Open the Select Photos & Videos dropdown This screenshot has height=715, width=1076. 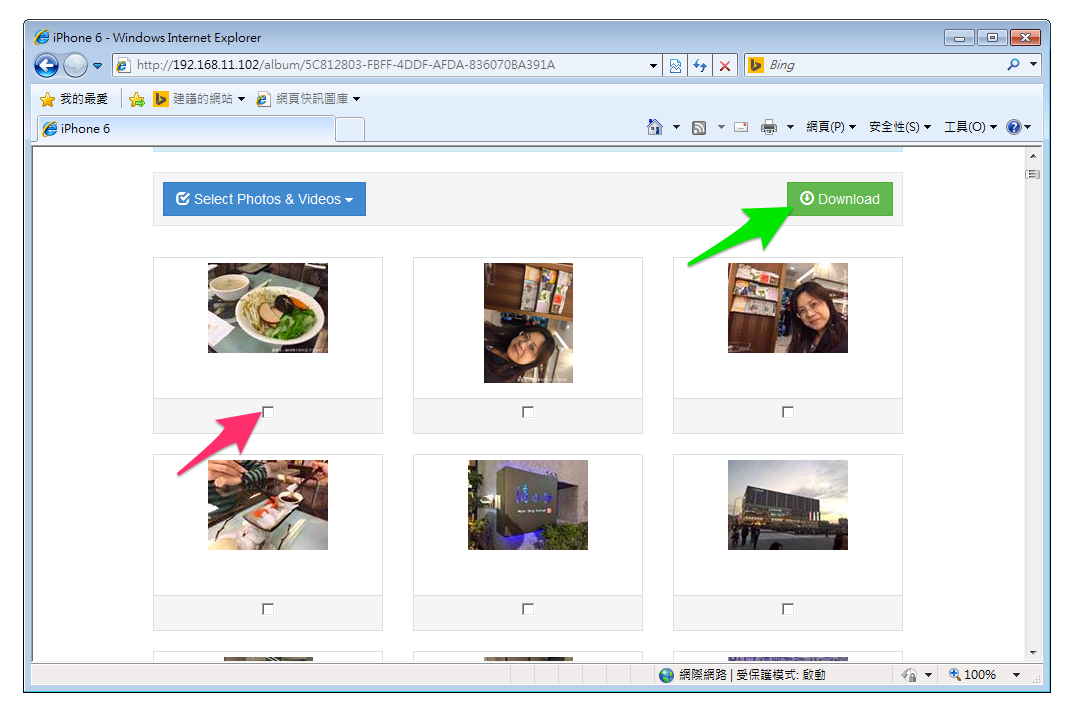(264, 199)
